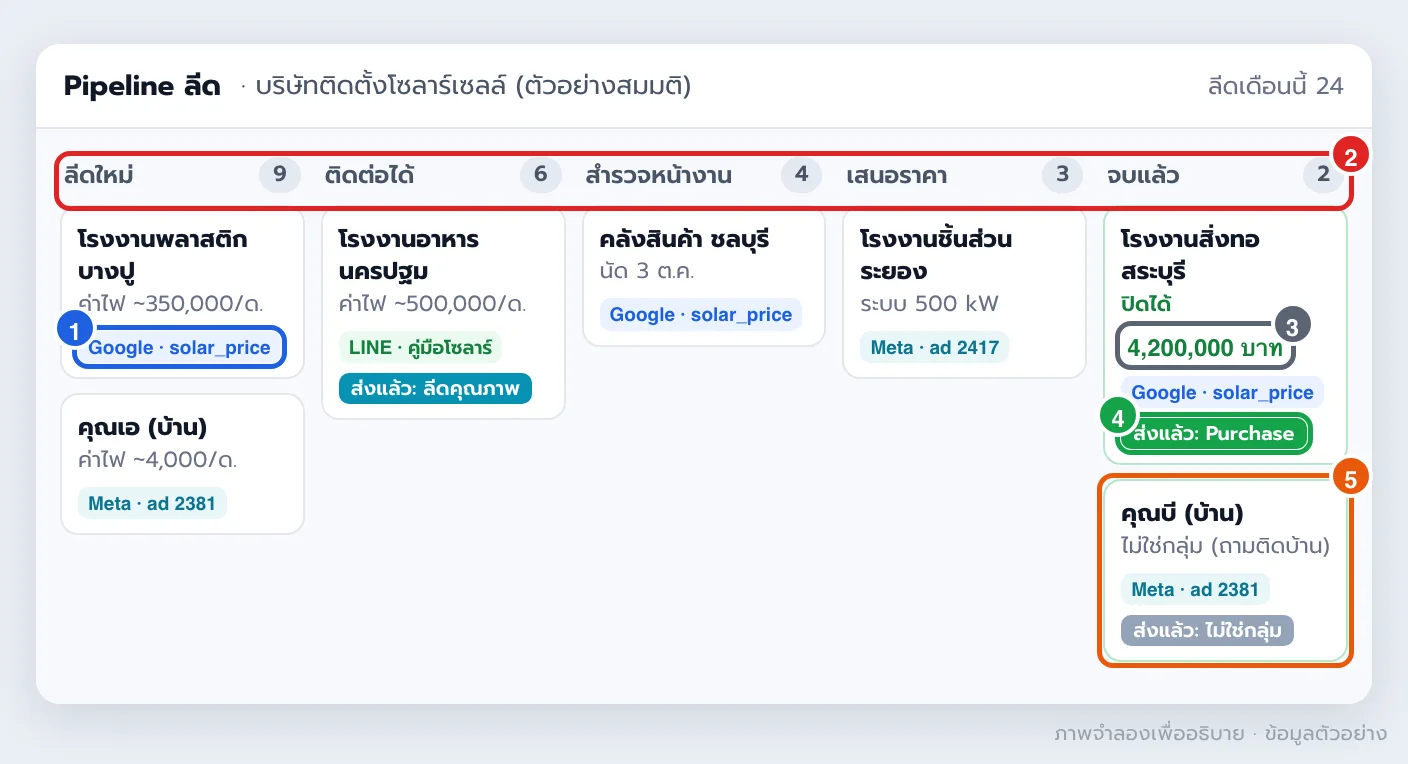This screenshot has width=1408, height=764.
Task: Click the "ระบบ 500 kW" system size text
Action: 929,303
